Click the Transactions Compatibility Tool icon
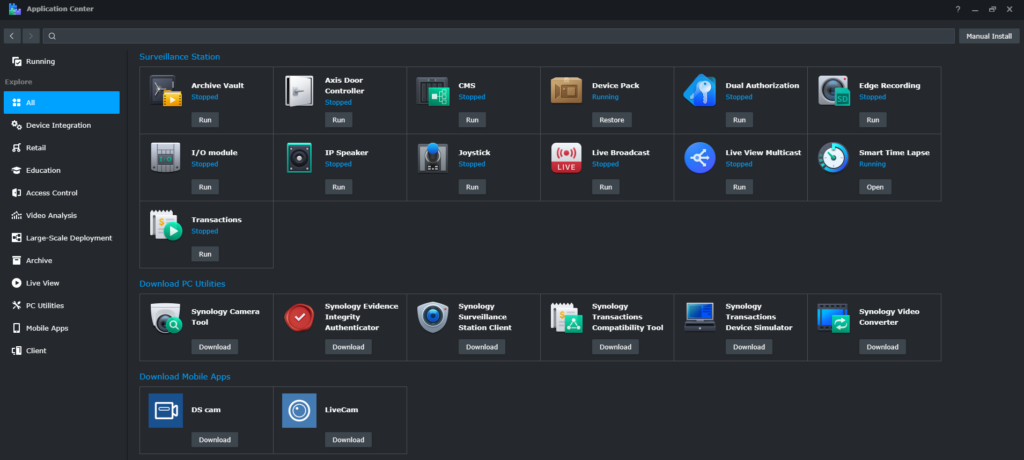 point(566,318)
